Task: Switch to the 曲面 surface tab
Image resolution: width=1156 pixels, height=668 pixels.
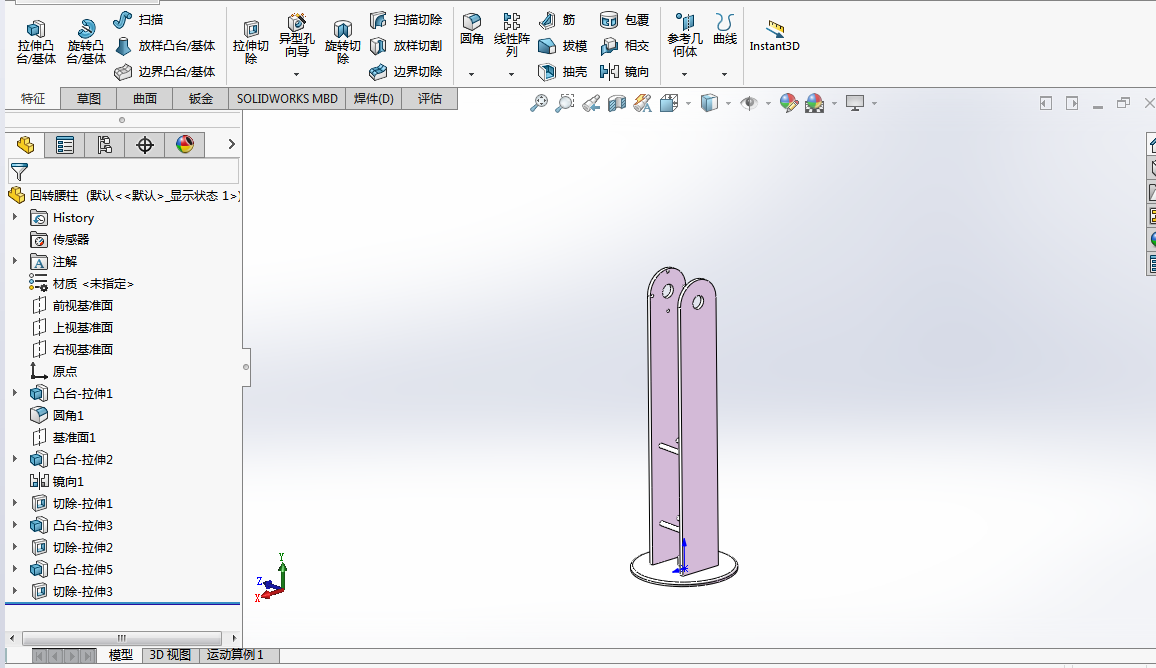Action: 144,98
